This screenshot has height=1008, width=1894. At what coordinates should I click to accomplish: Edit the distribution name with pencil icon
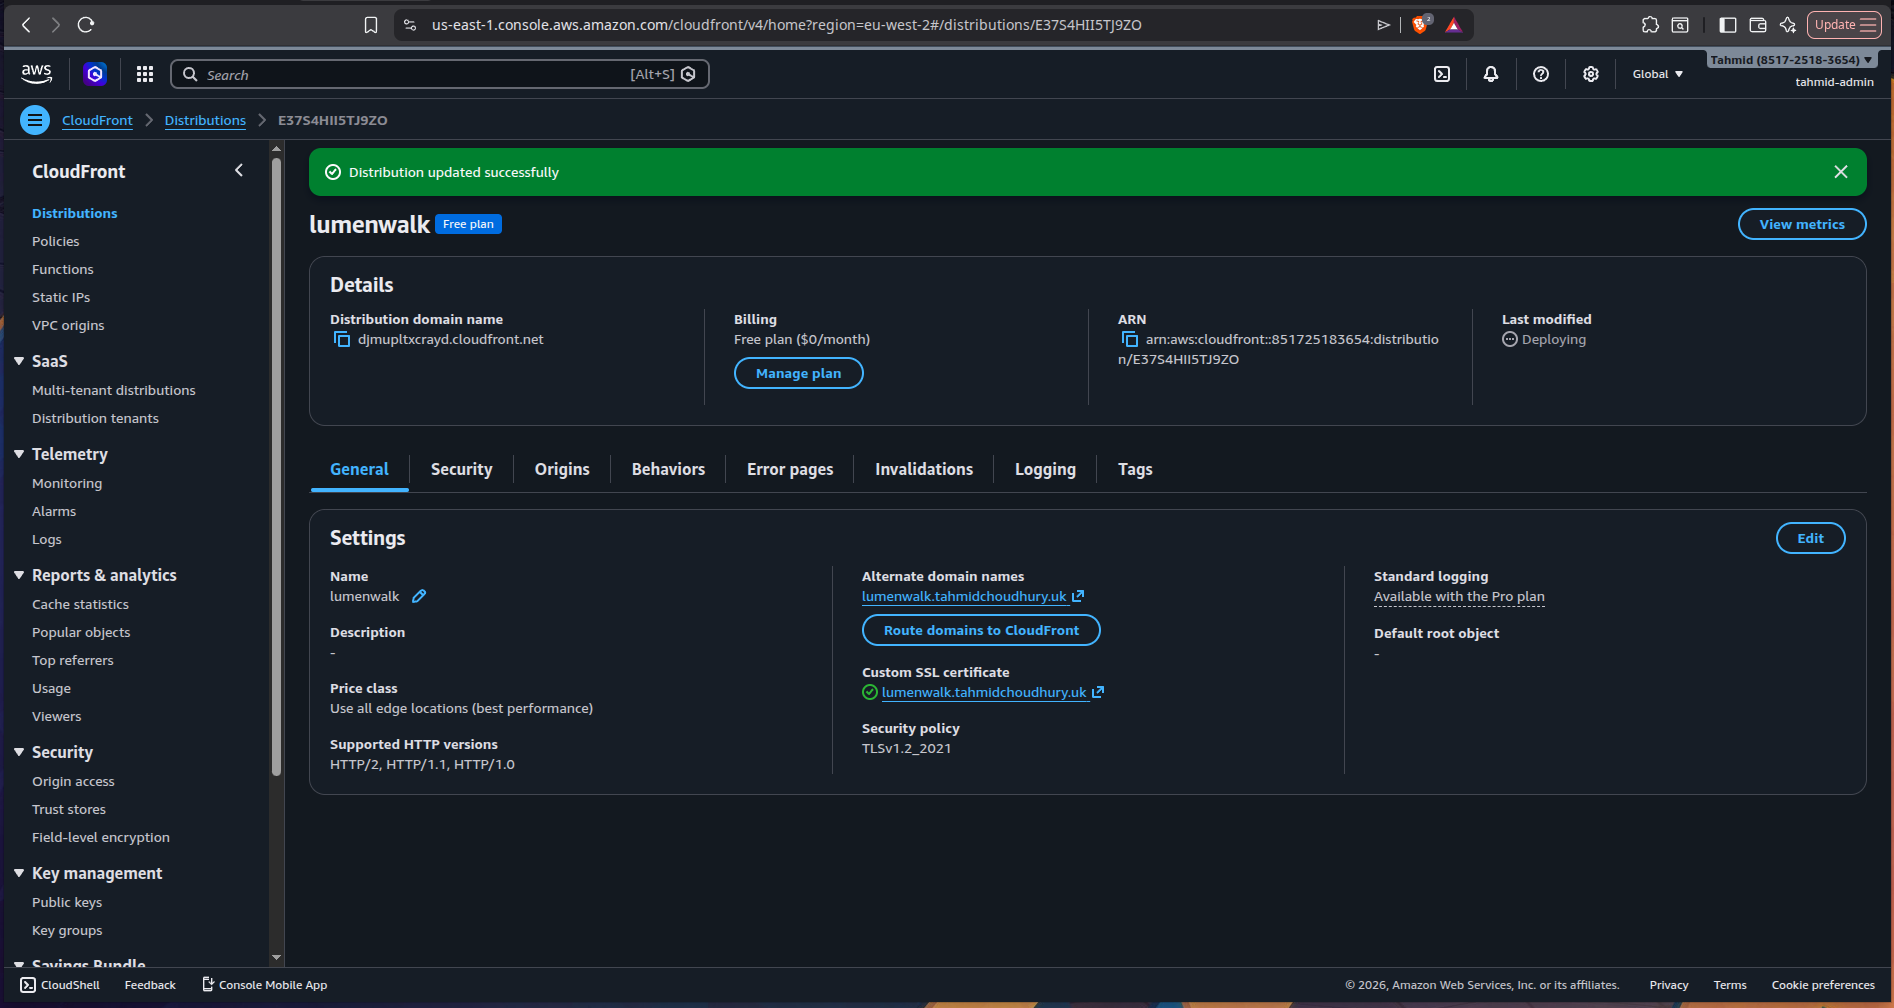[419, 597]
